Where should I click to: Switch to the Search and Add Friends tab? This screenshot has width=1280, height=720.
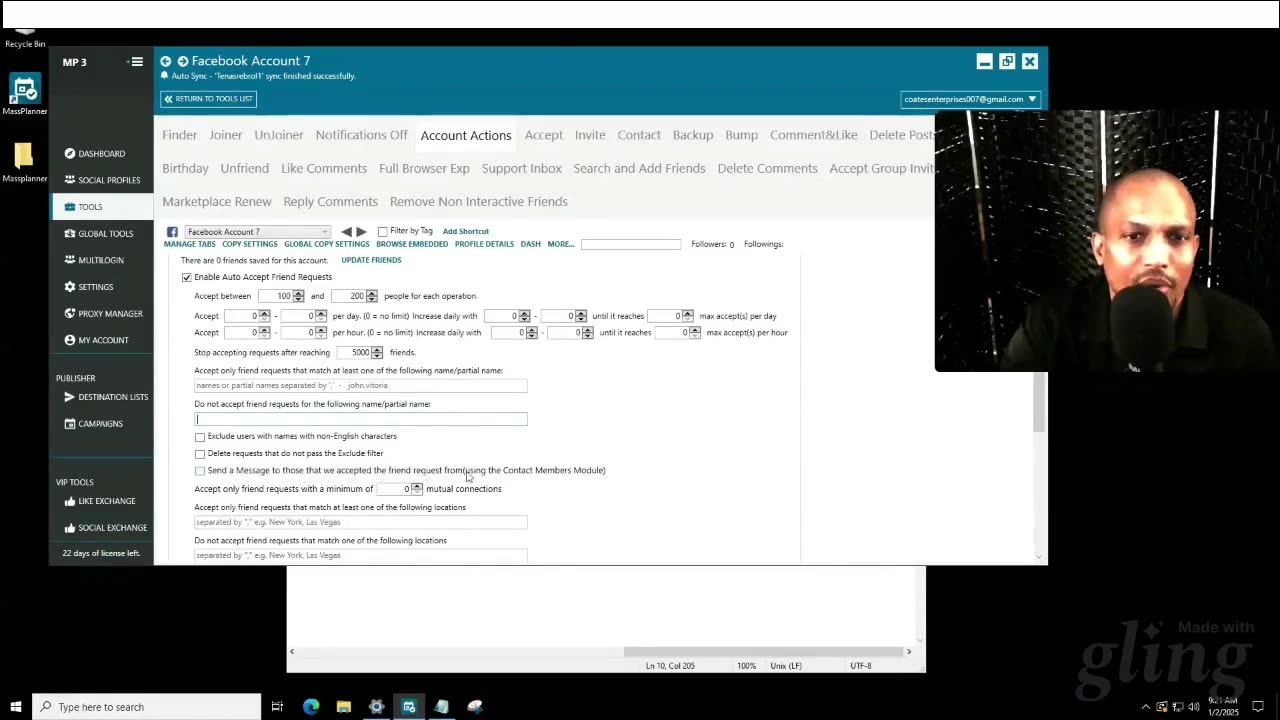639,168
